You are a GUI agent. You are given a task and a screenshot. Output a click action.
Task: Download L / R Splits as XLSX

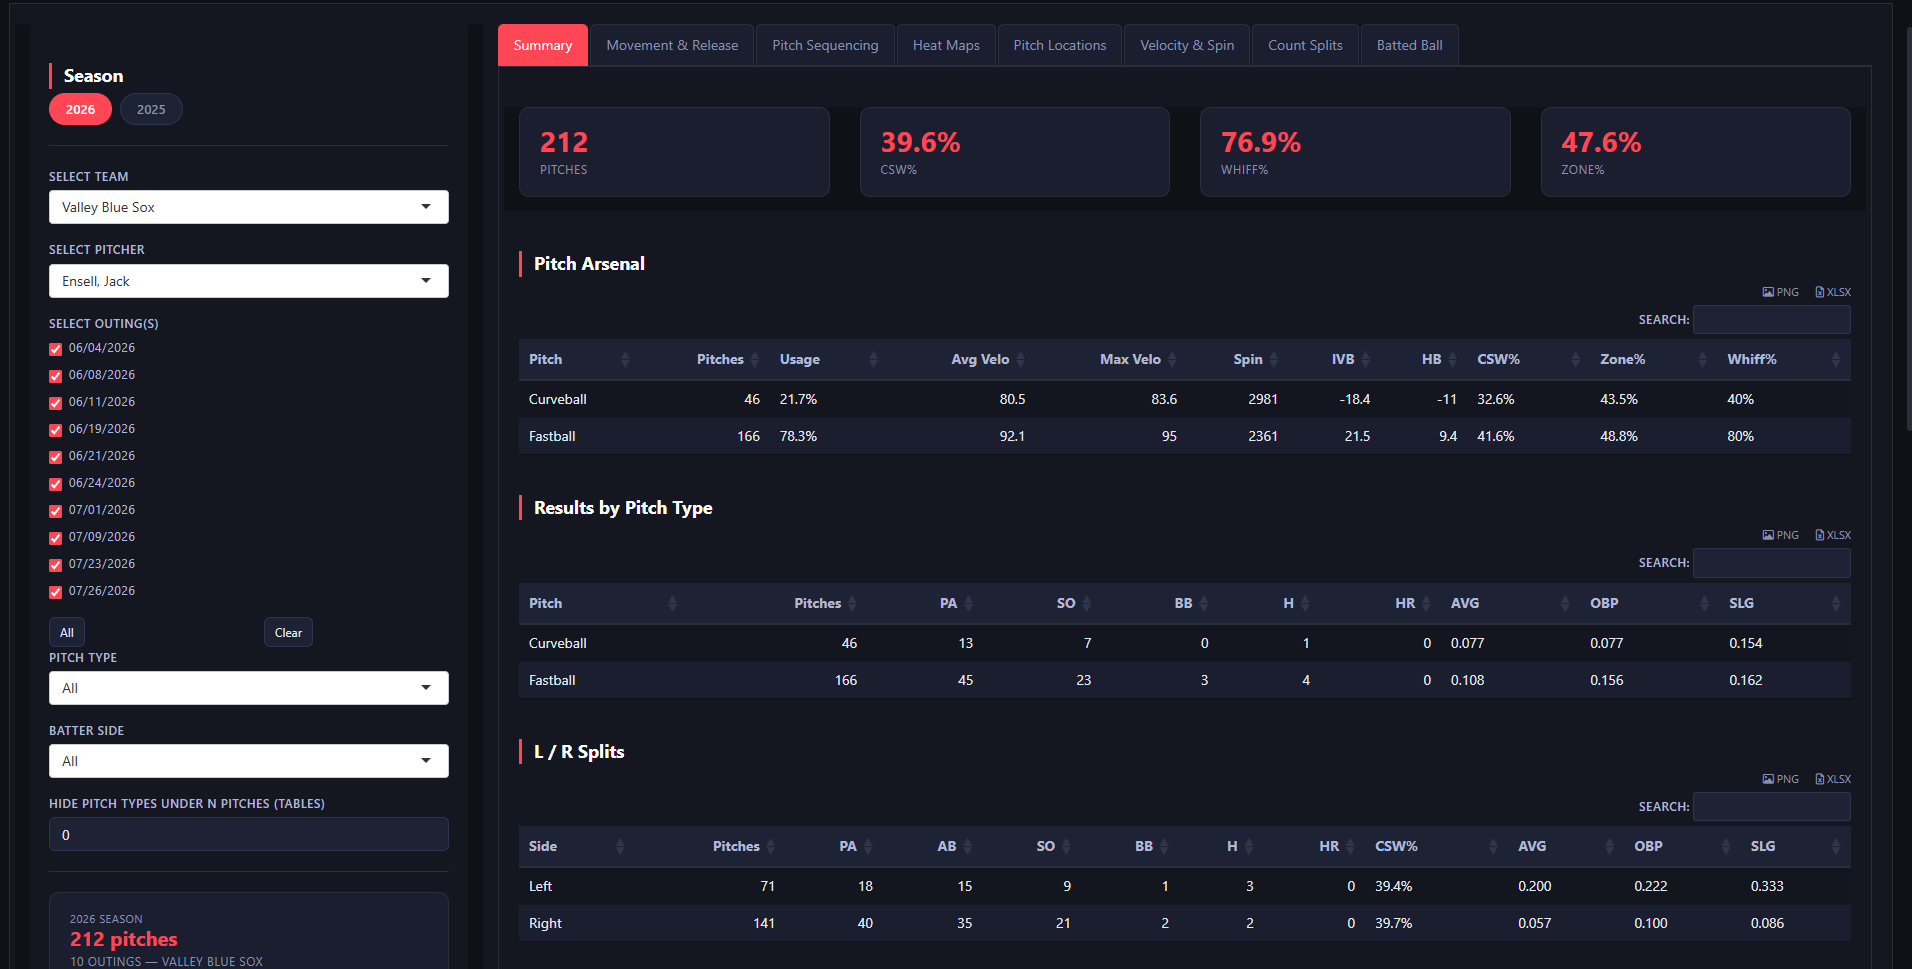[x=1833, y=779]
